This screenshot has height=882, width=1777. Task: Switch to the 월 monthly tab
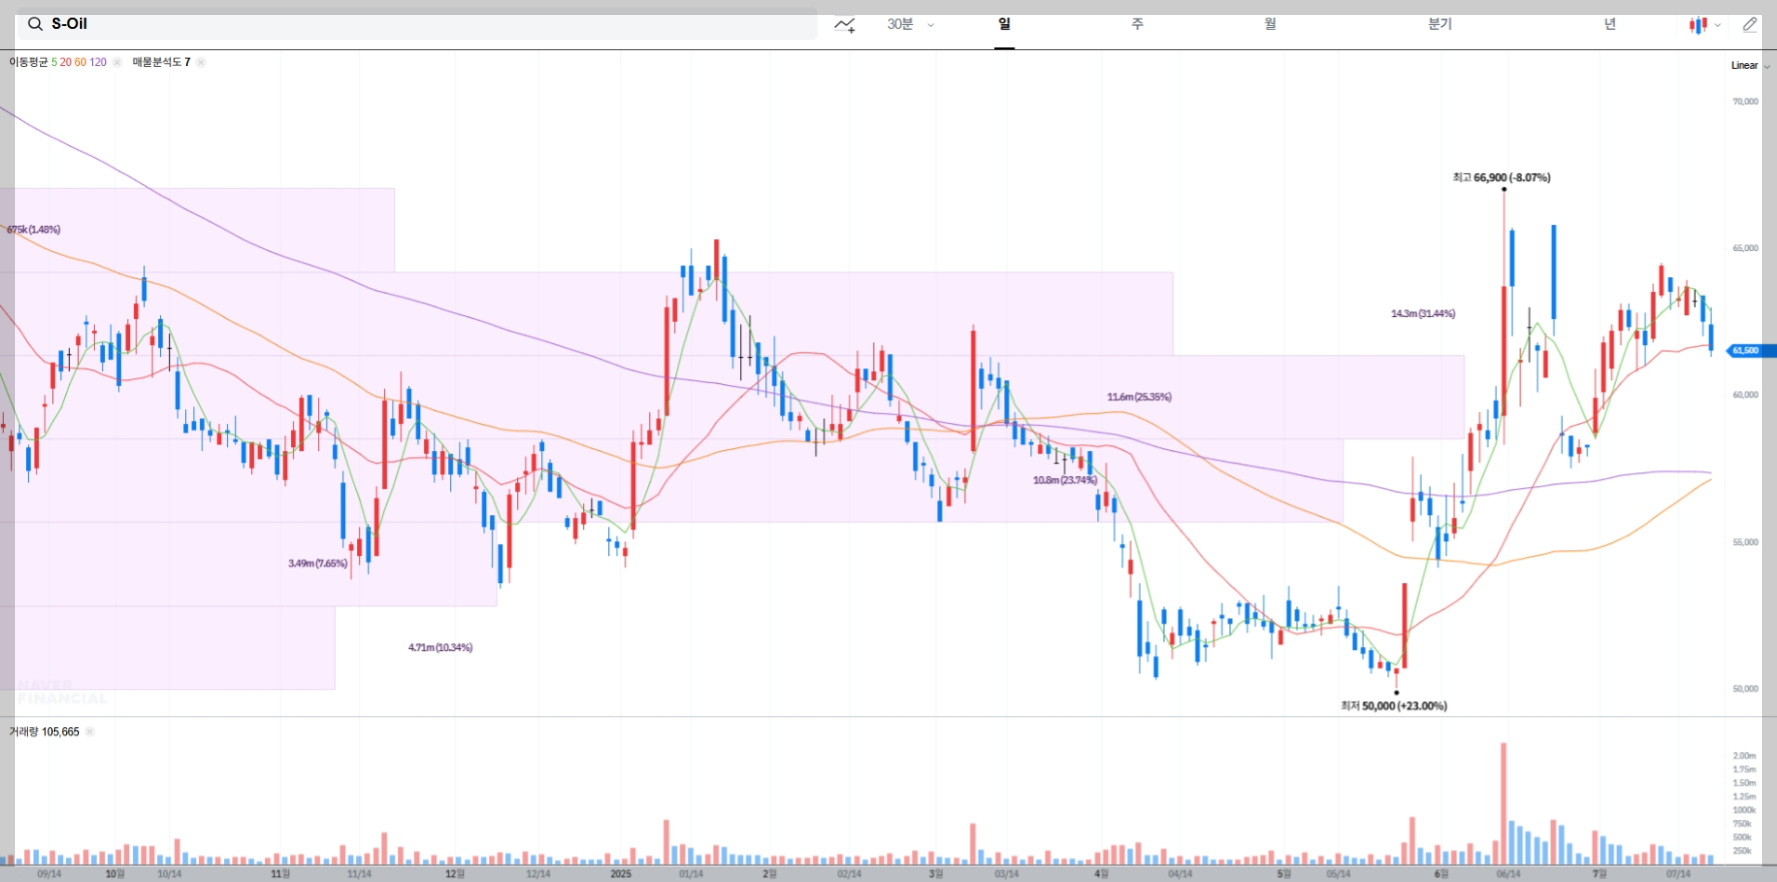click(x=1270, y=24)
